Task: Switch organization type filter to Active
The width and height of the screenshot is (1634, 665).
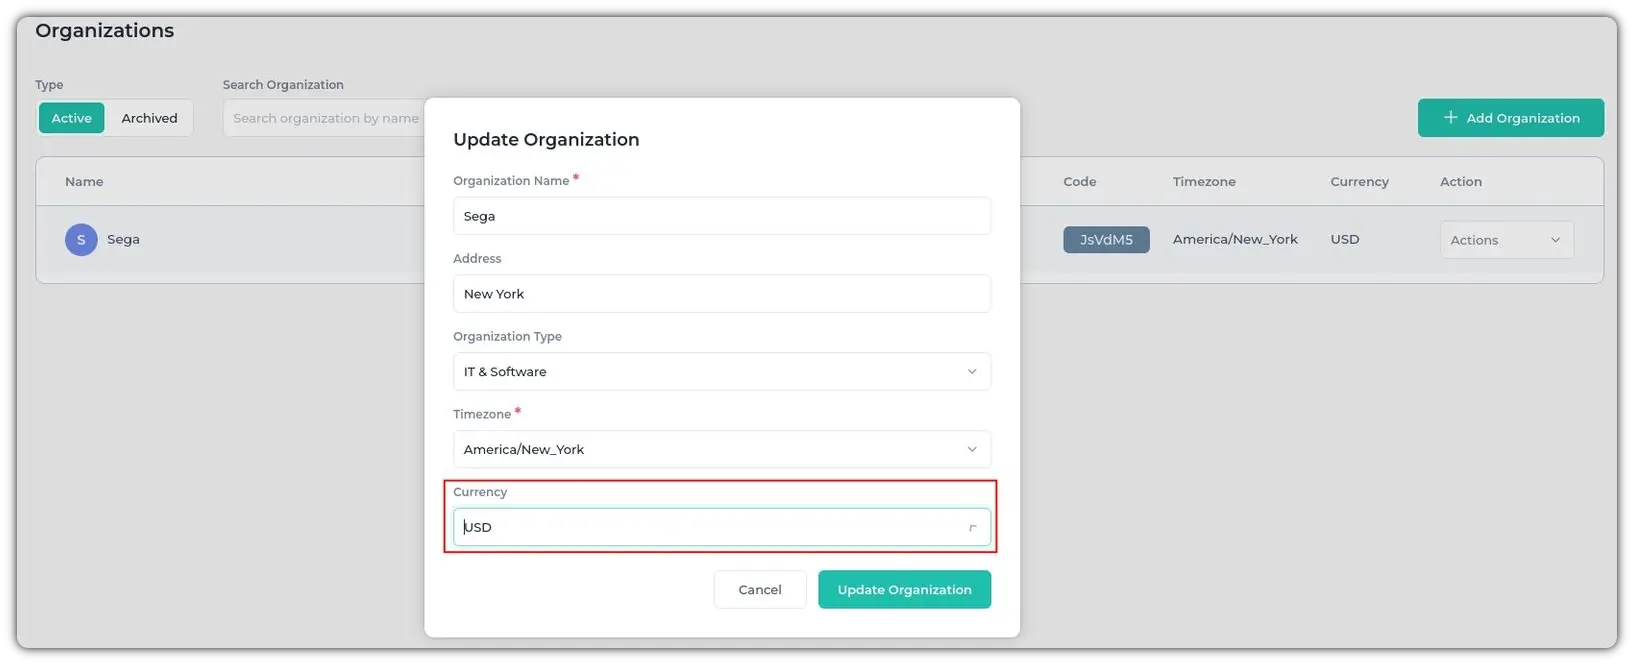Action: coord(71,118)
